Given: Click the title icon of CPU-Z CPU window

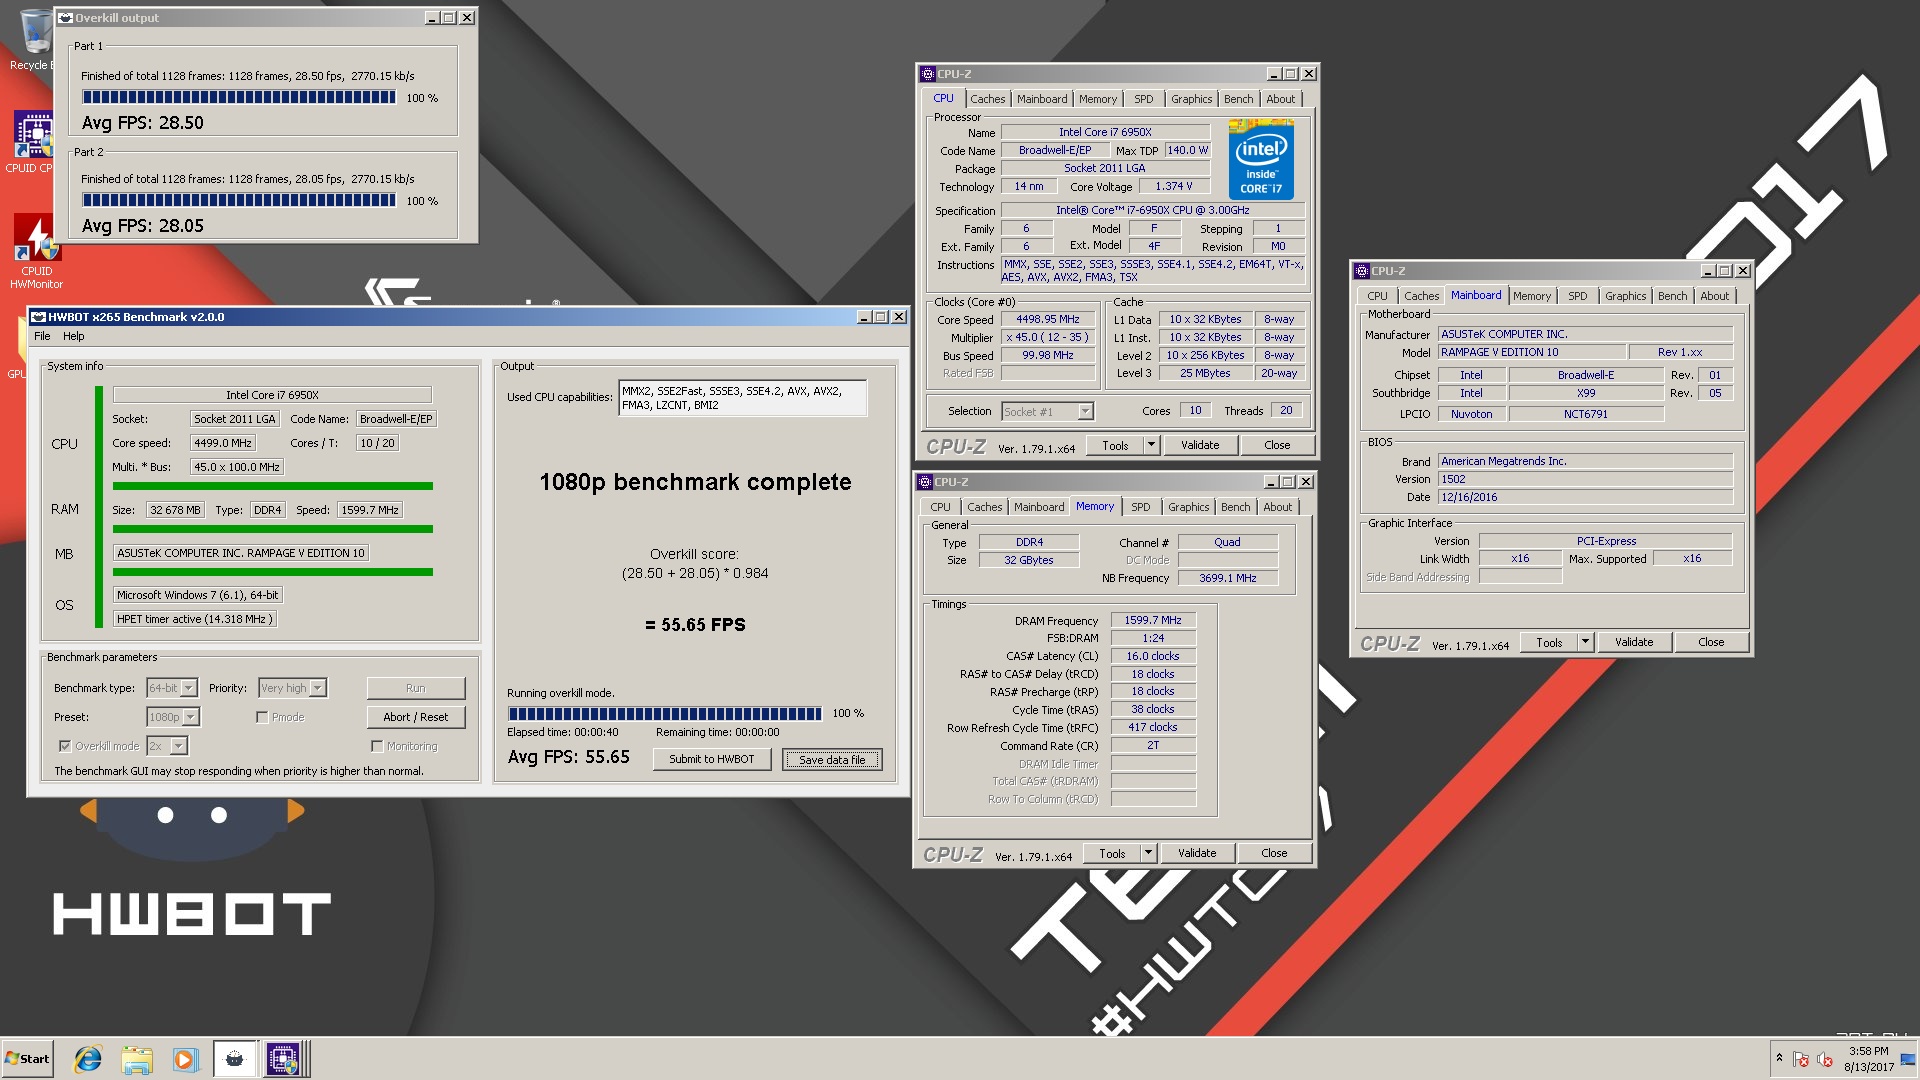Looking at the screenshot, I should tap(927, 74).
